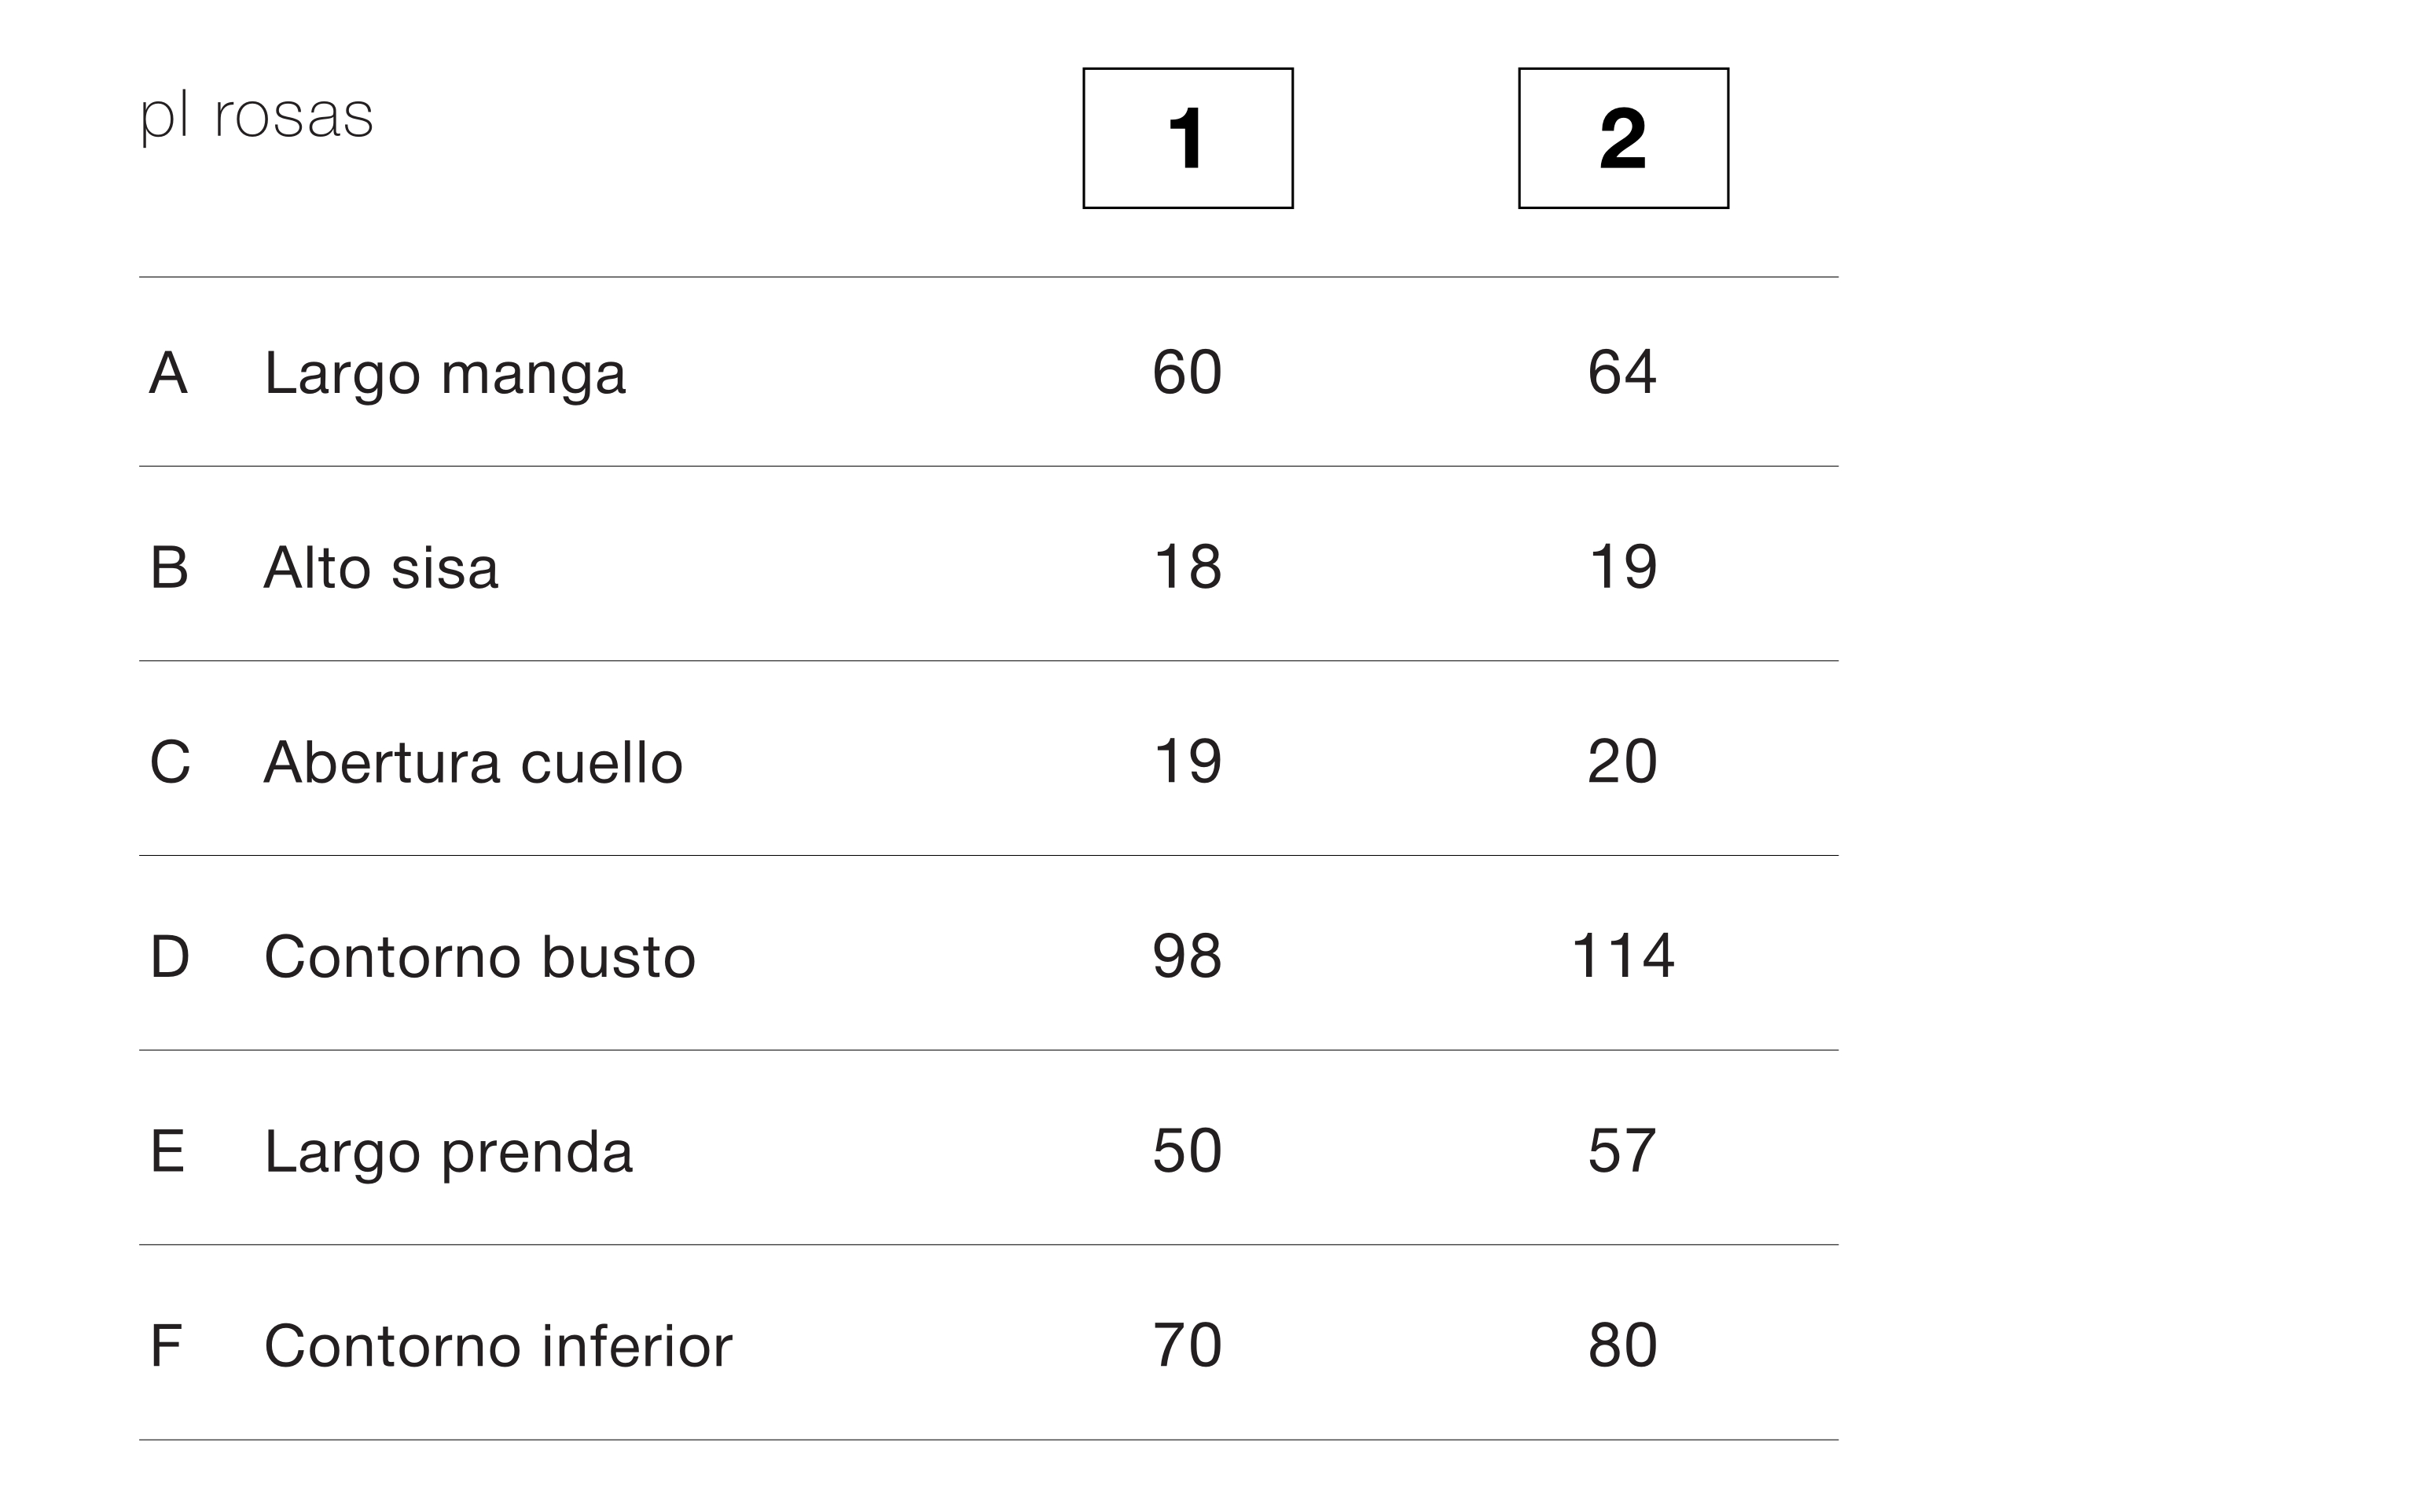Select the 'Contorno inferior' row label
This screenshot has height=1512, width=2413.
pyautogui.click(x=498, y=1346)
